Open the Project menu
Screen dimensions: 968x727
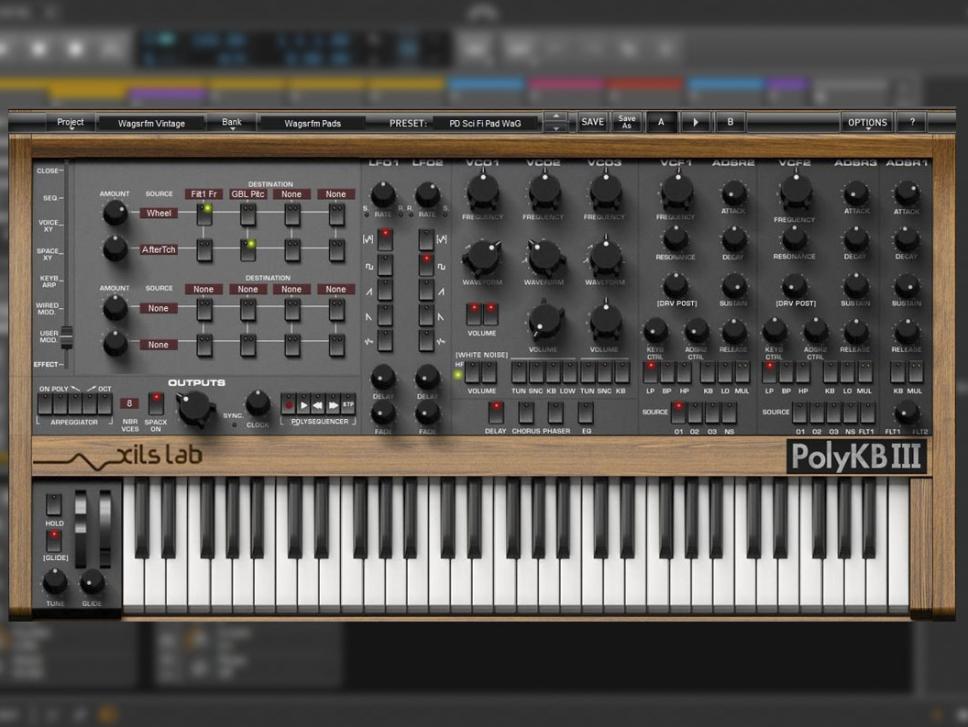pyautogui.click(x=71, y=121)
